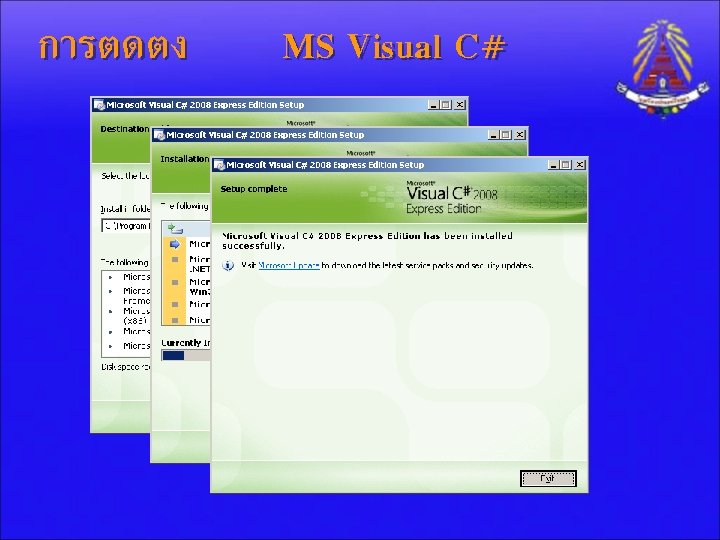This screenshot has width=720, height=540.
Task: Close the Installation progress window
Action: (520, 135)
